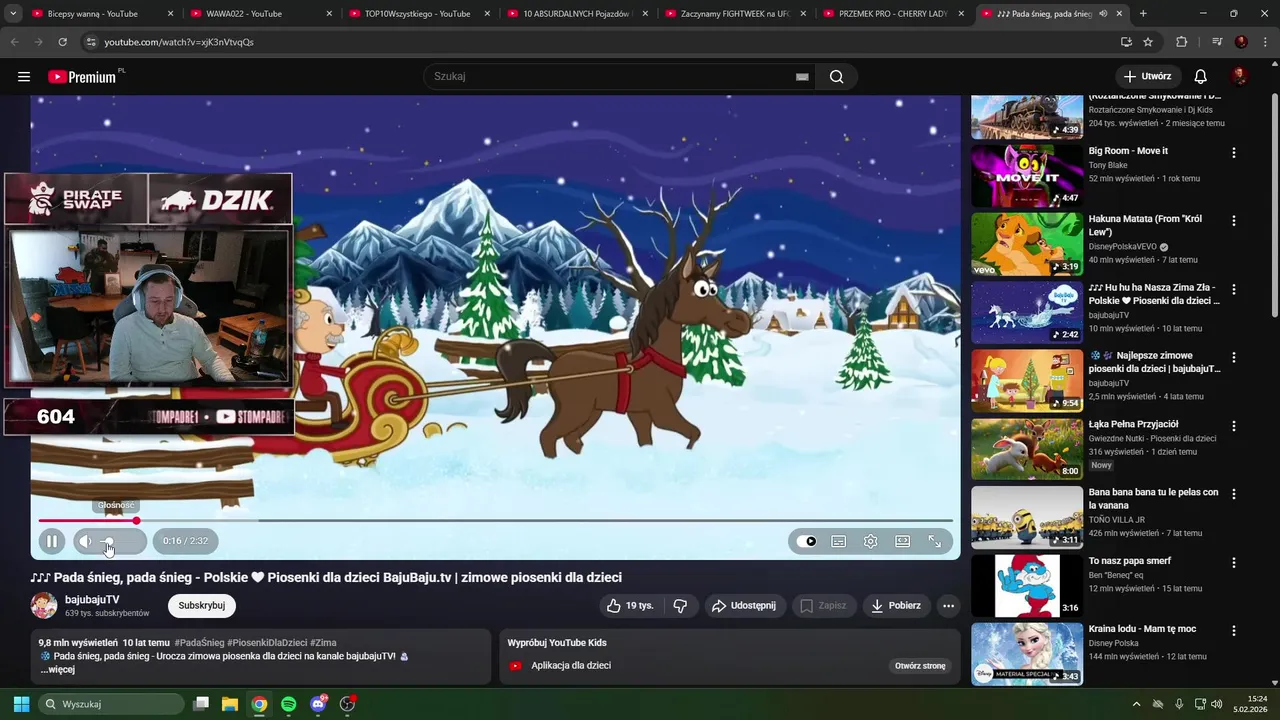This screenshot has width=1280, height=720.
Task: Click the Otwórz stronę button
Action: point(920,666)
